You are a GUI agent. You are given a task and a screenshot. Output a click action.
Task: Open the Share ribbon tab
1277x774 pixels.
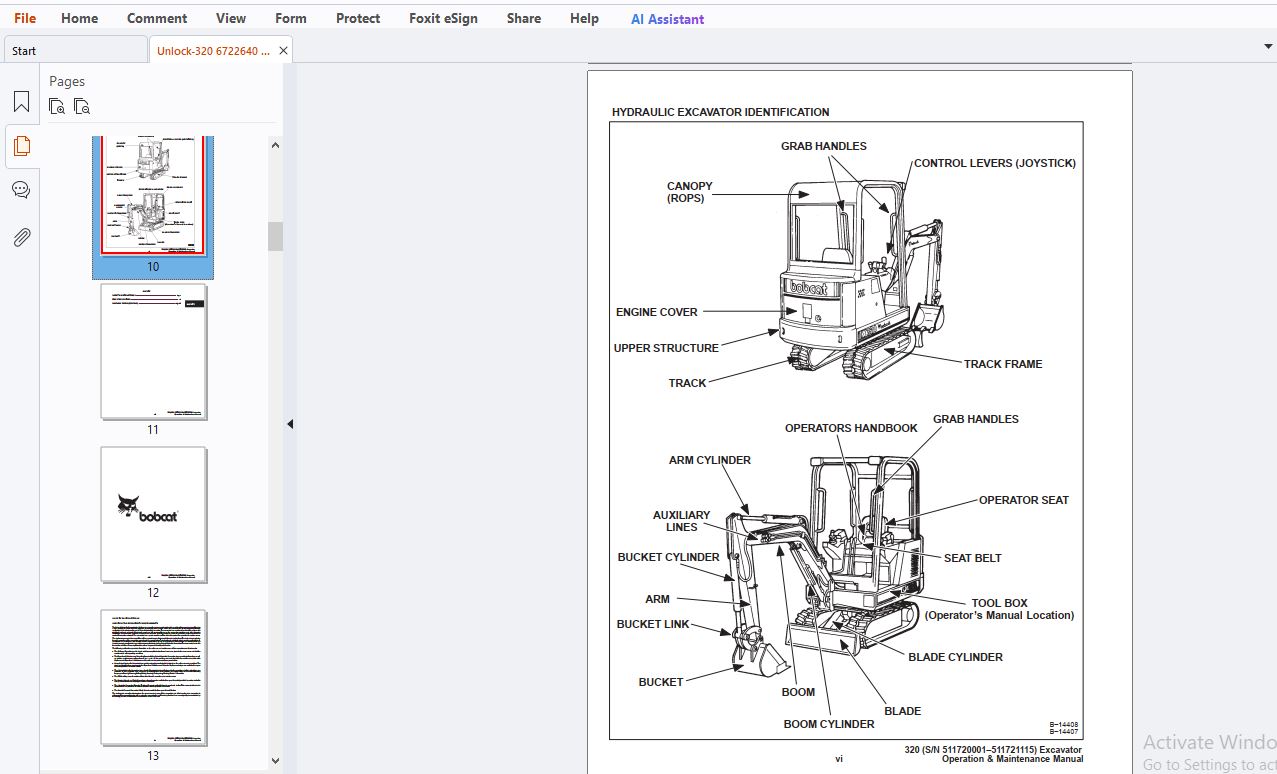(523, 18)
